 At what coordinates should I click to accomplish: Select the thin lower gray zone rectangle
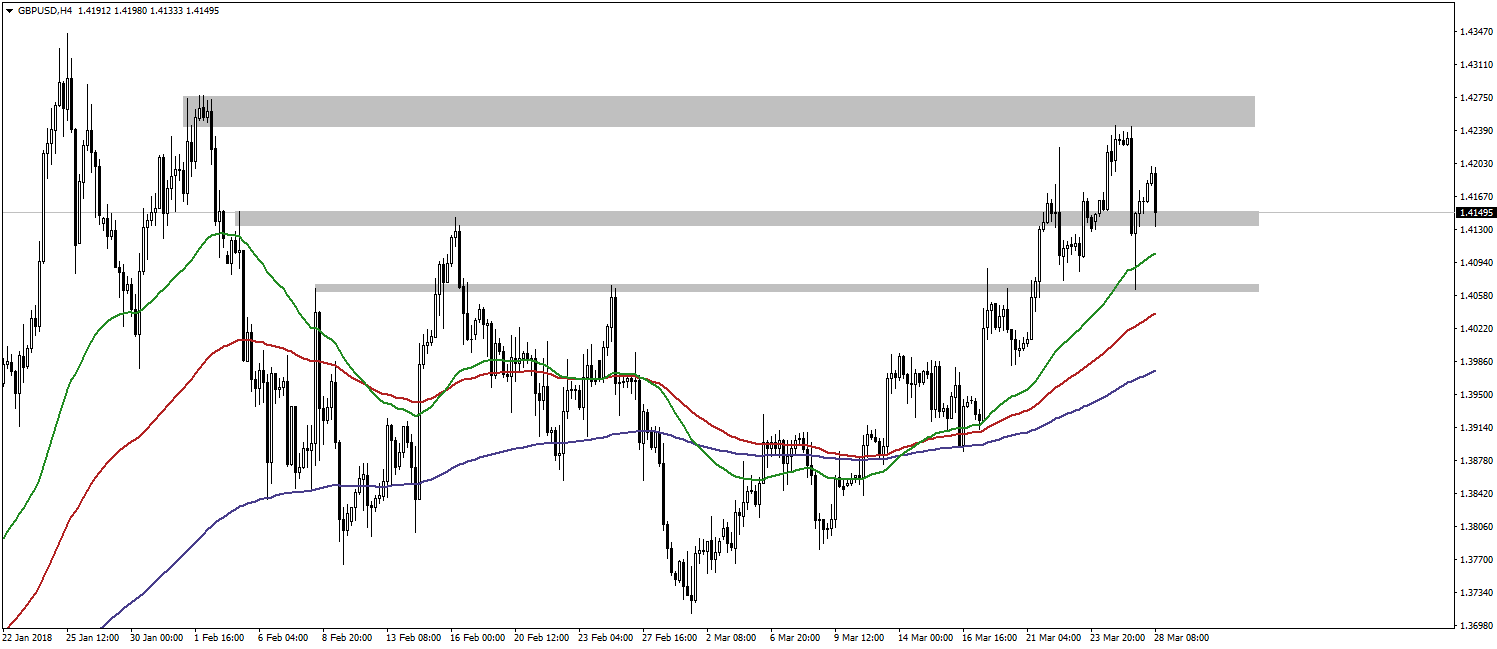tap(787, 288)
